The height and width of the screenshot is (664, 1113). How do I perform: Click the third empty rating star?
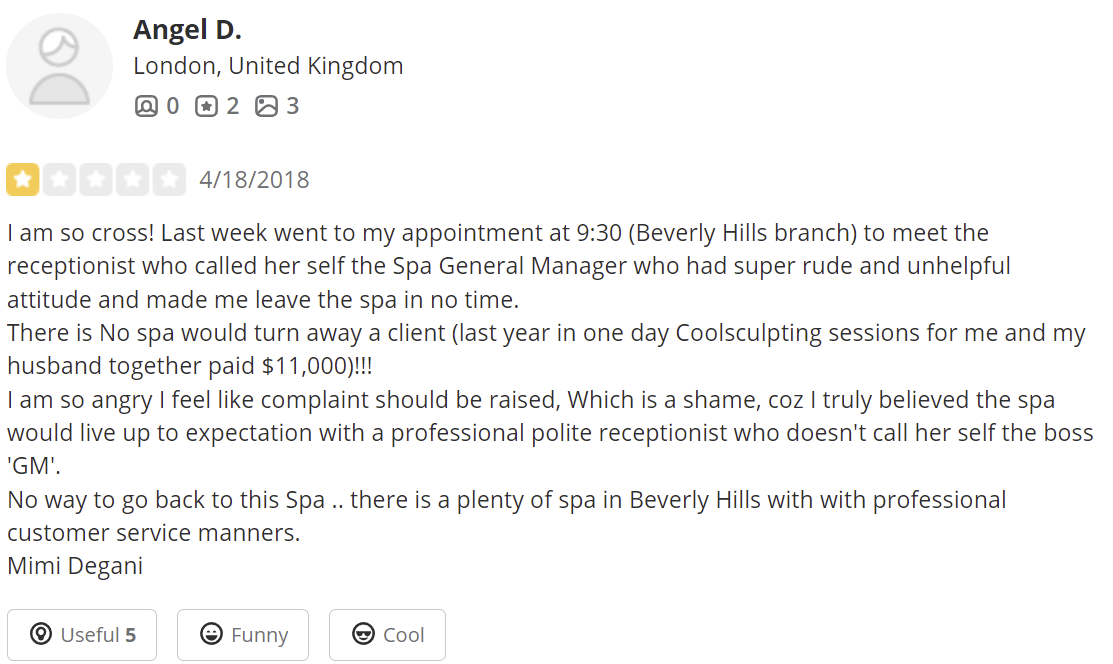tap(96, 180)
